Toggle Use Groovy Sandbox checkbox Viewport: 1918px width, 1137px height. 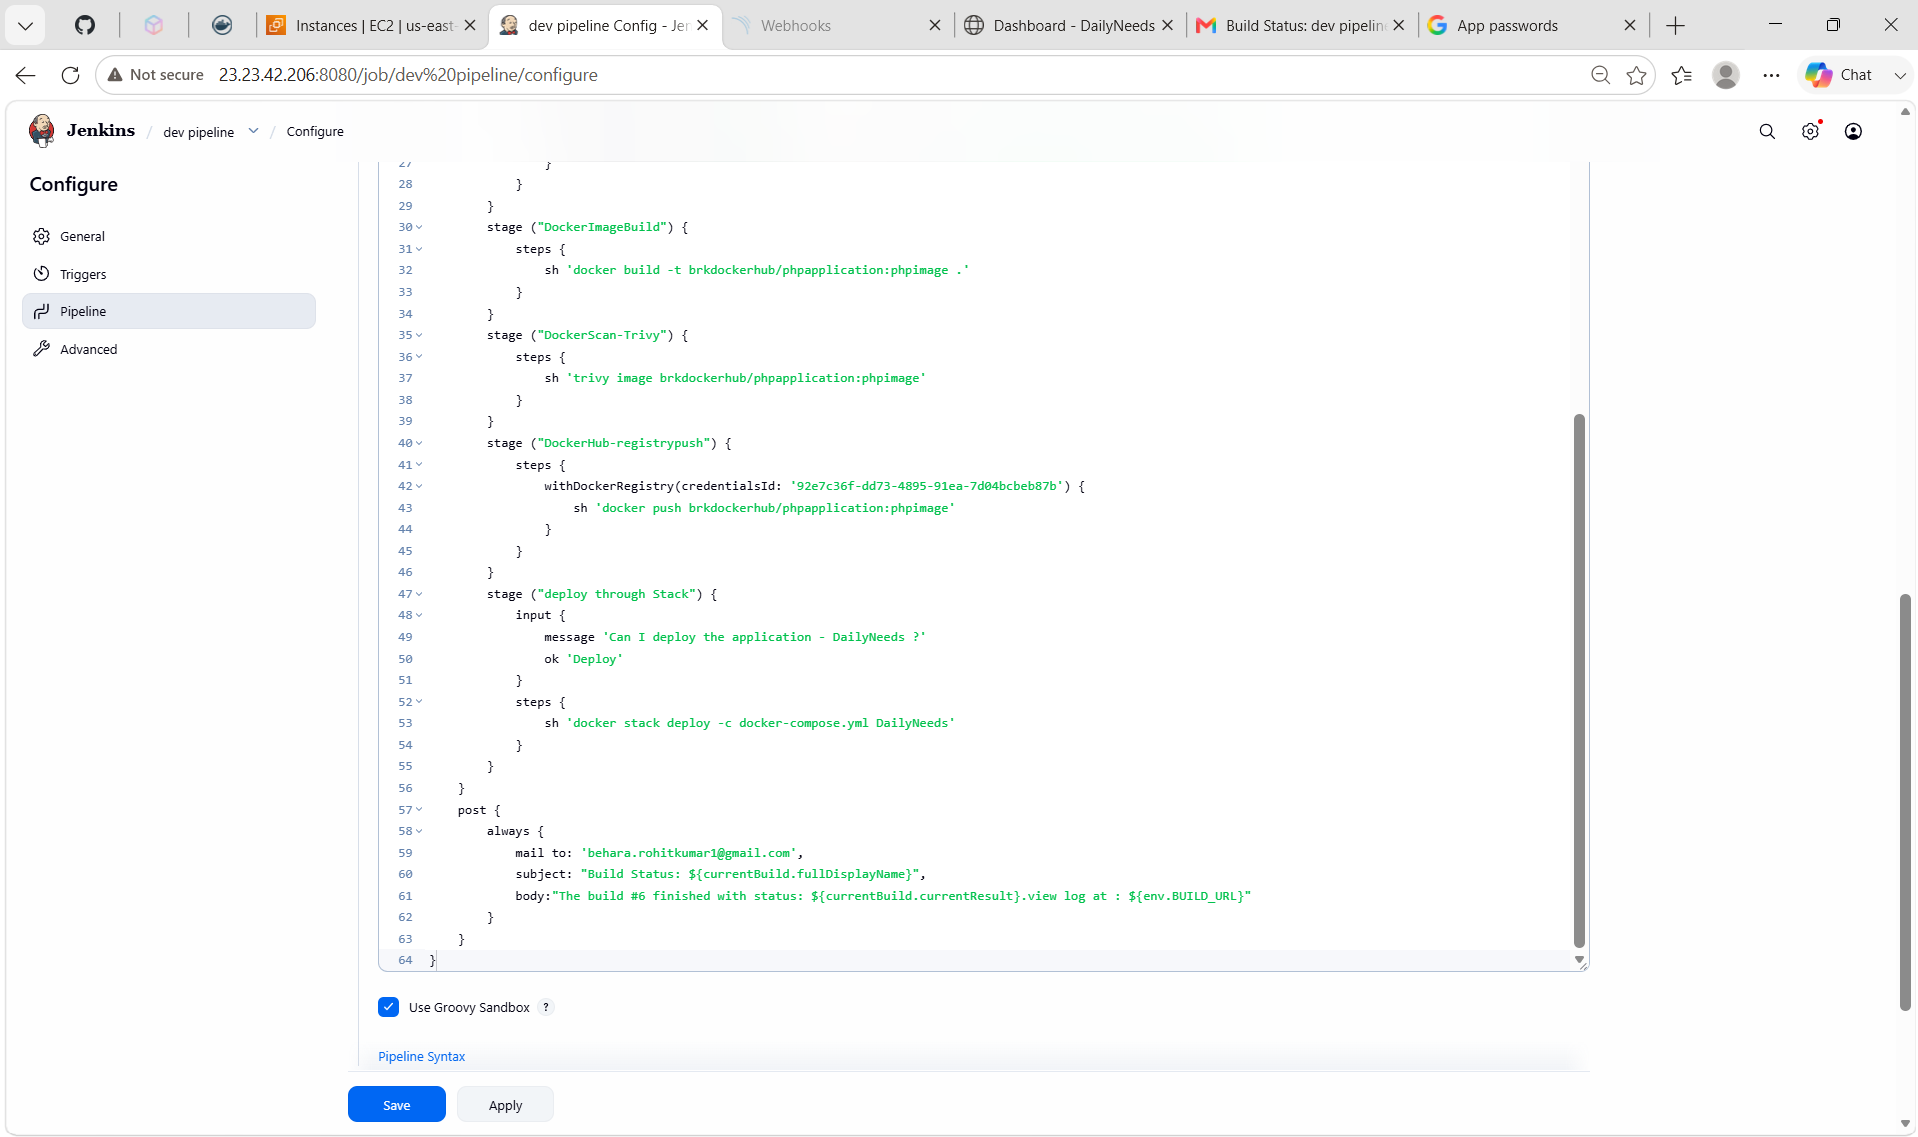[x=389, y=1007]
